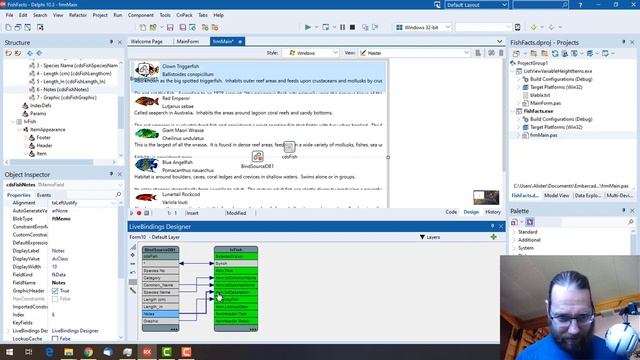This screenshot has height=360, width=640.
Task: Open the Default Layout dropdown
Action: point(476,5)
